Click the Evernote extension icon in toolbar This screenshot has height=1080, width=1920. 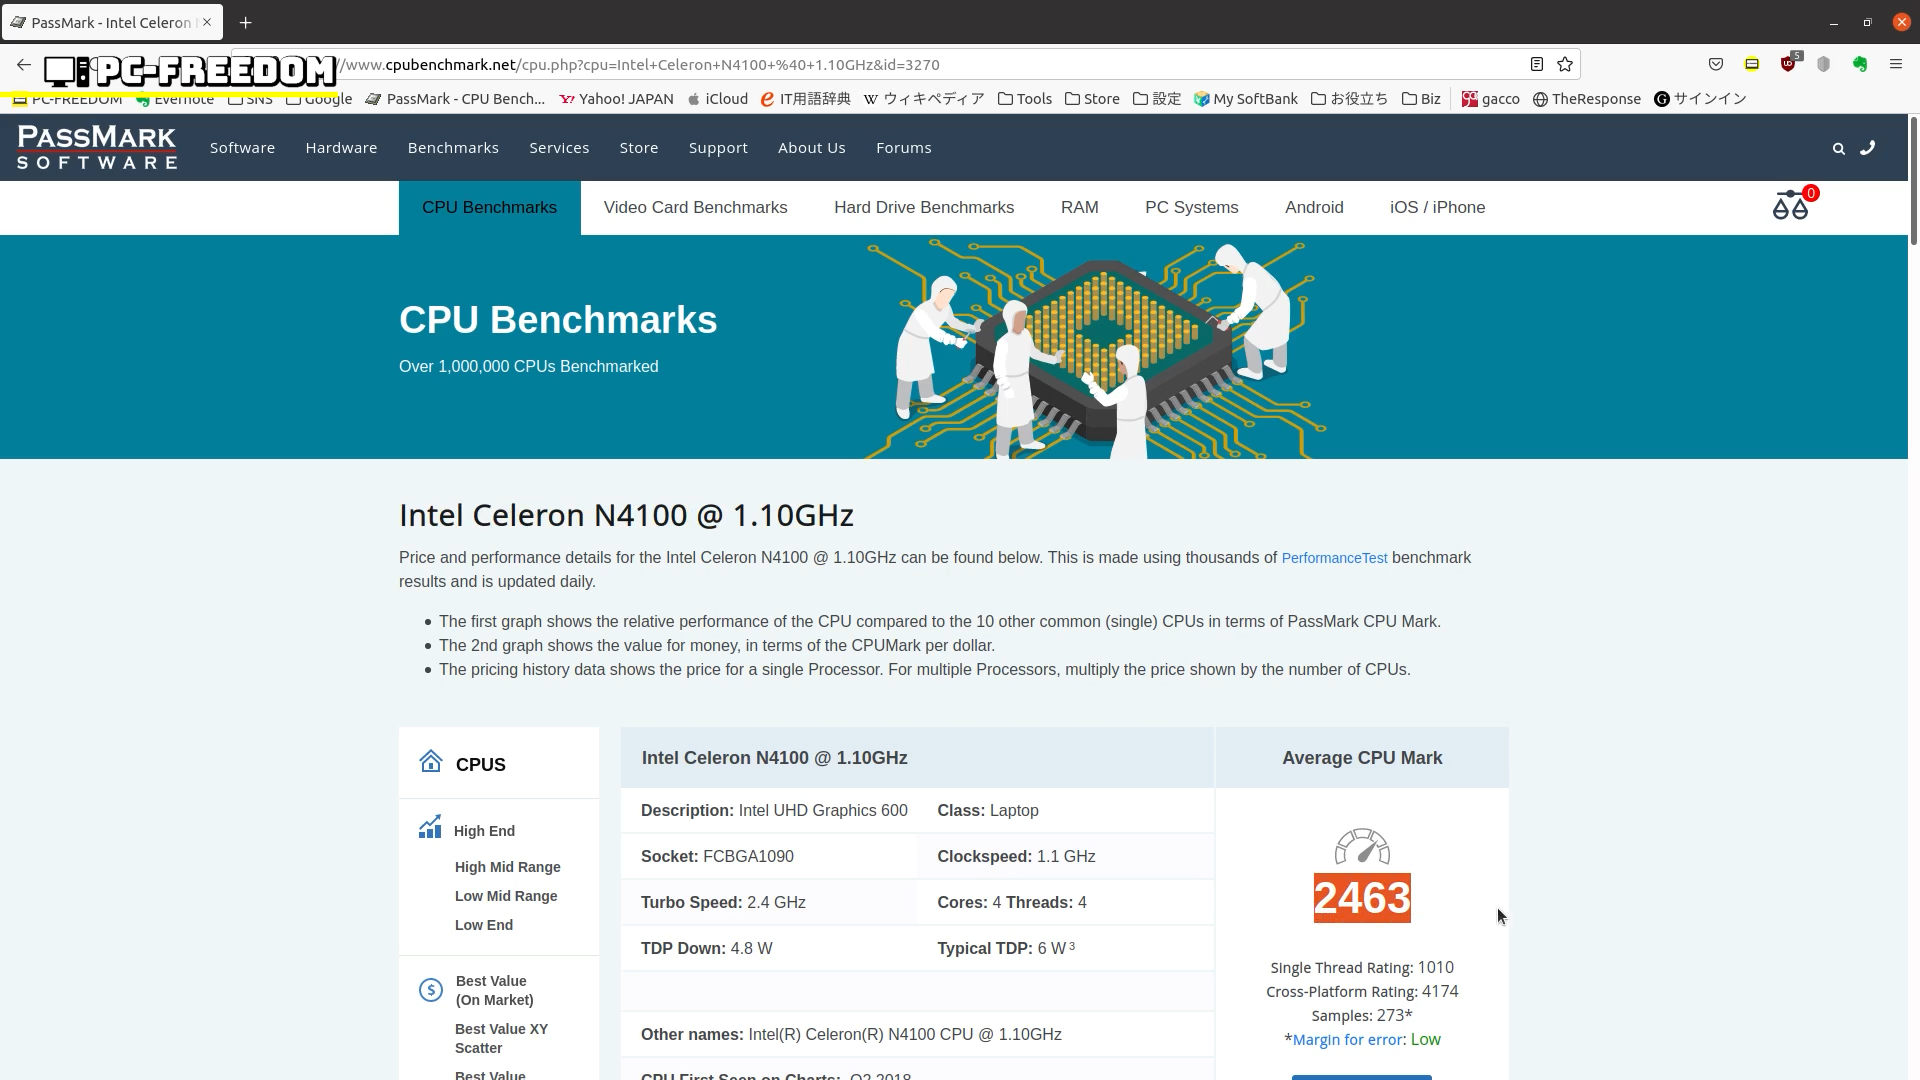tap(1859, 65)
